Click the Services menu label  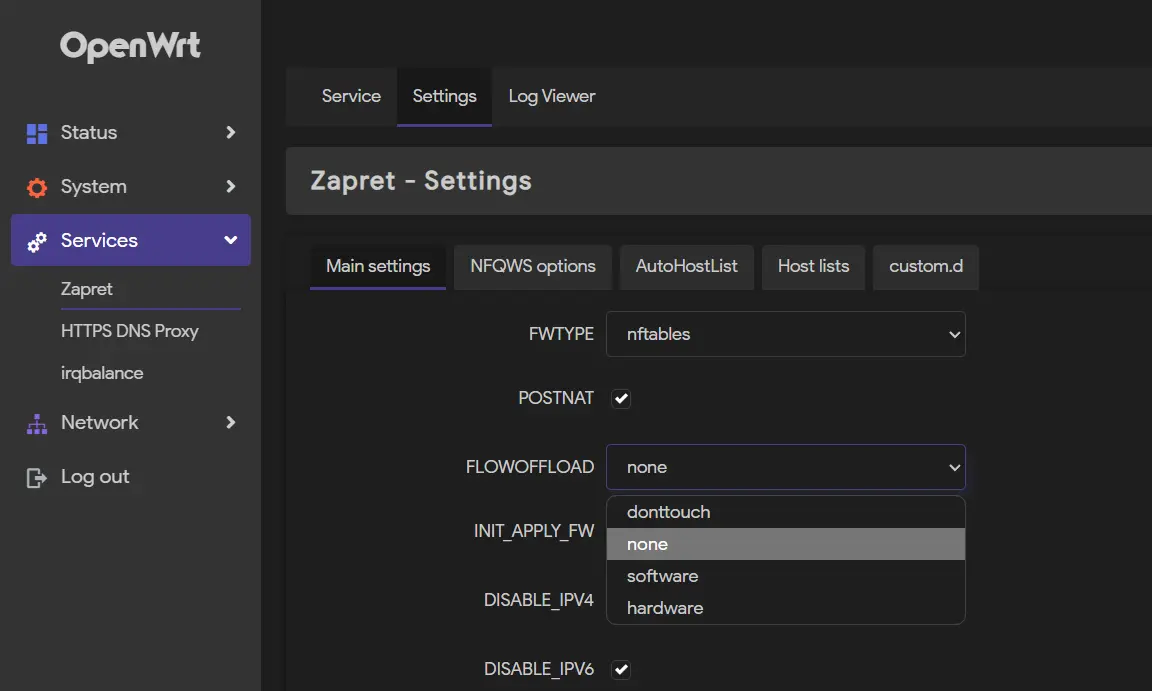99,240
